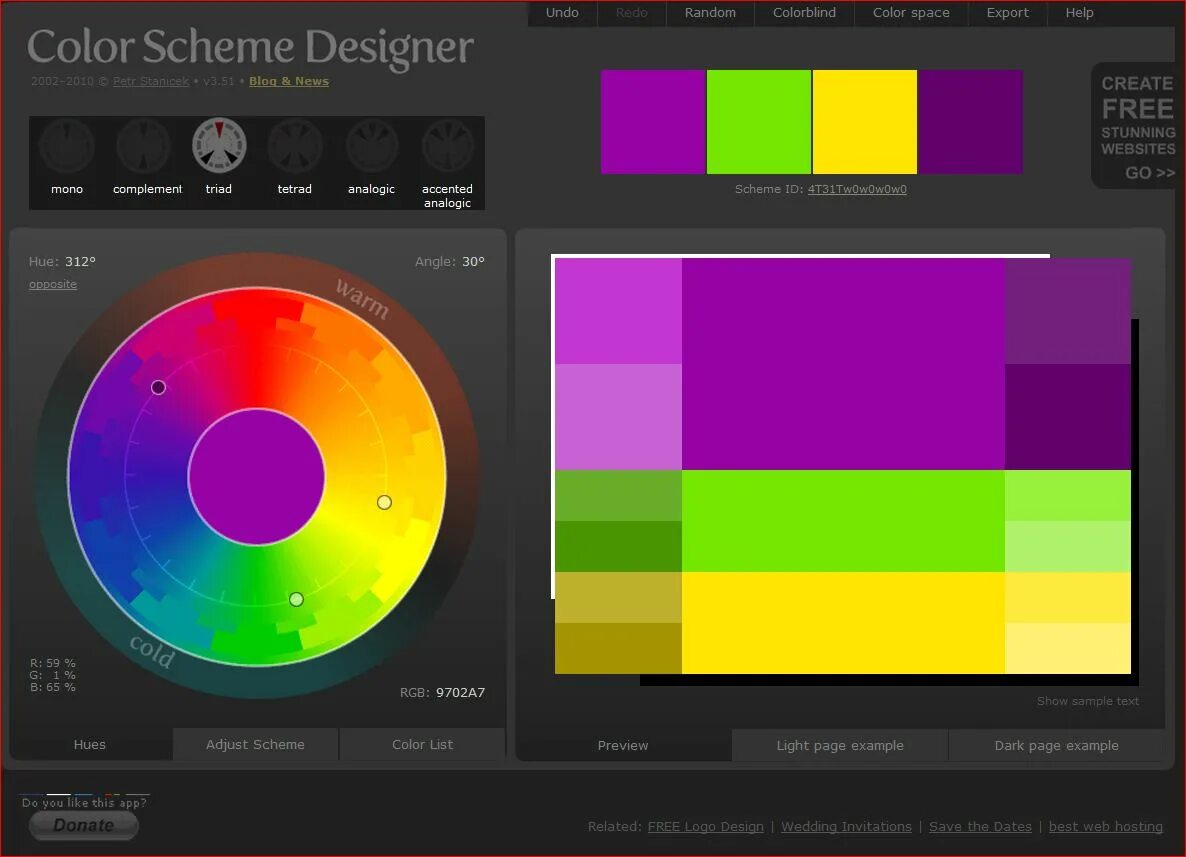Switch to the Adjust Scheme tab
Viewport: 1186px width, 857px height.
click(x=256, y=744)
